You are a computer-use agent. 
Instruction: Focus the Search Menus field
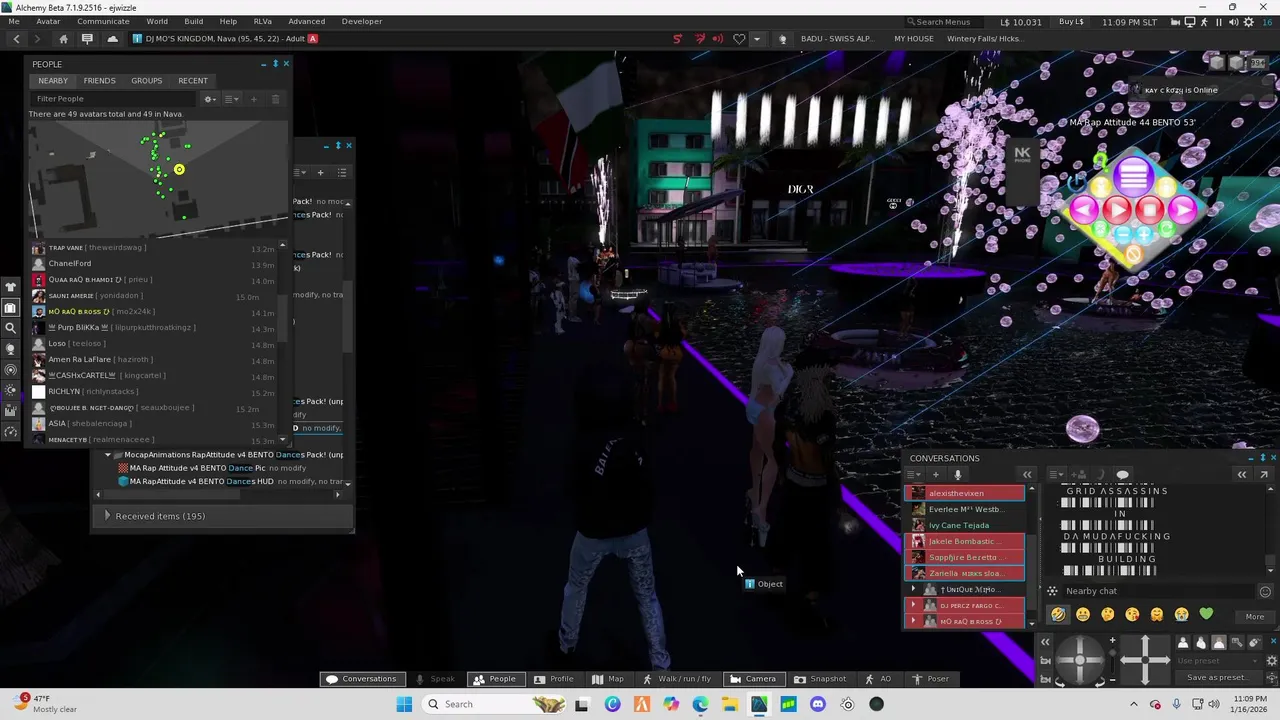click(945, 22)
